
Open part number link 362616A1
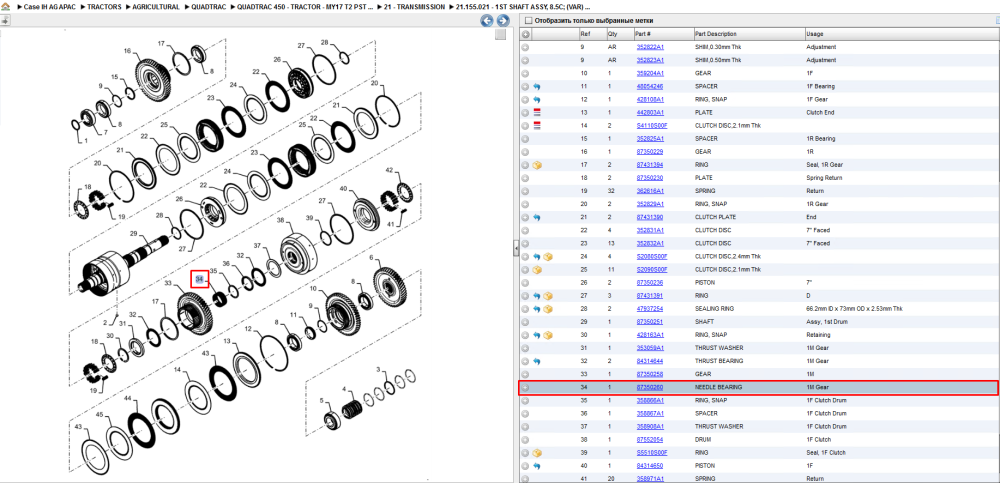click(x=650, y=191)
